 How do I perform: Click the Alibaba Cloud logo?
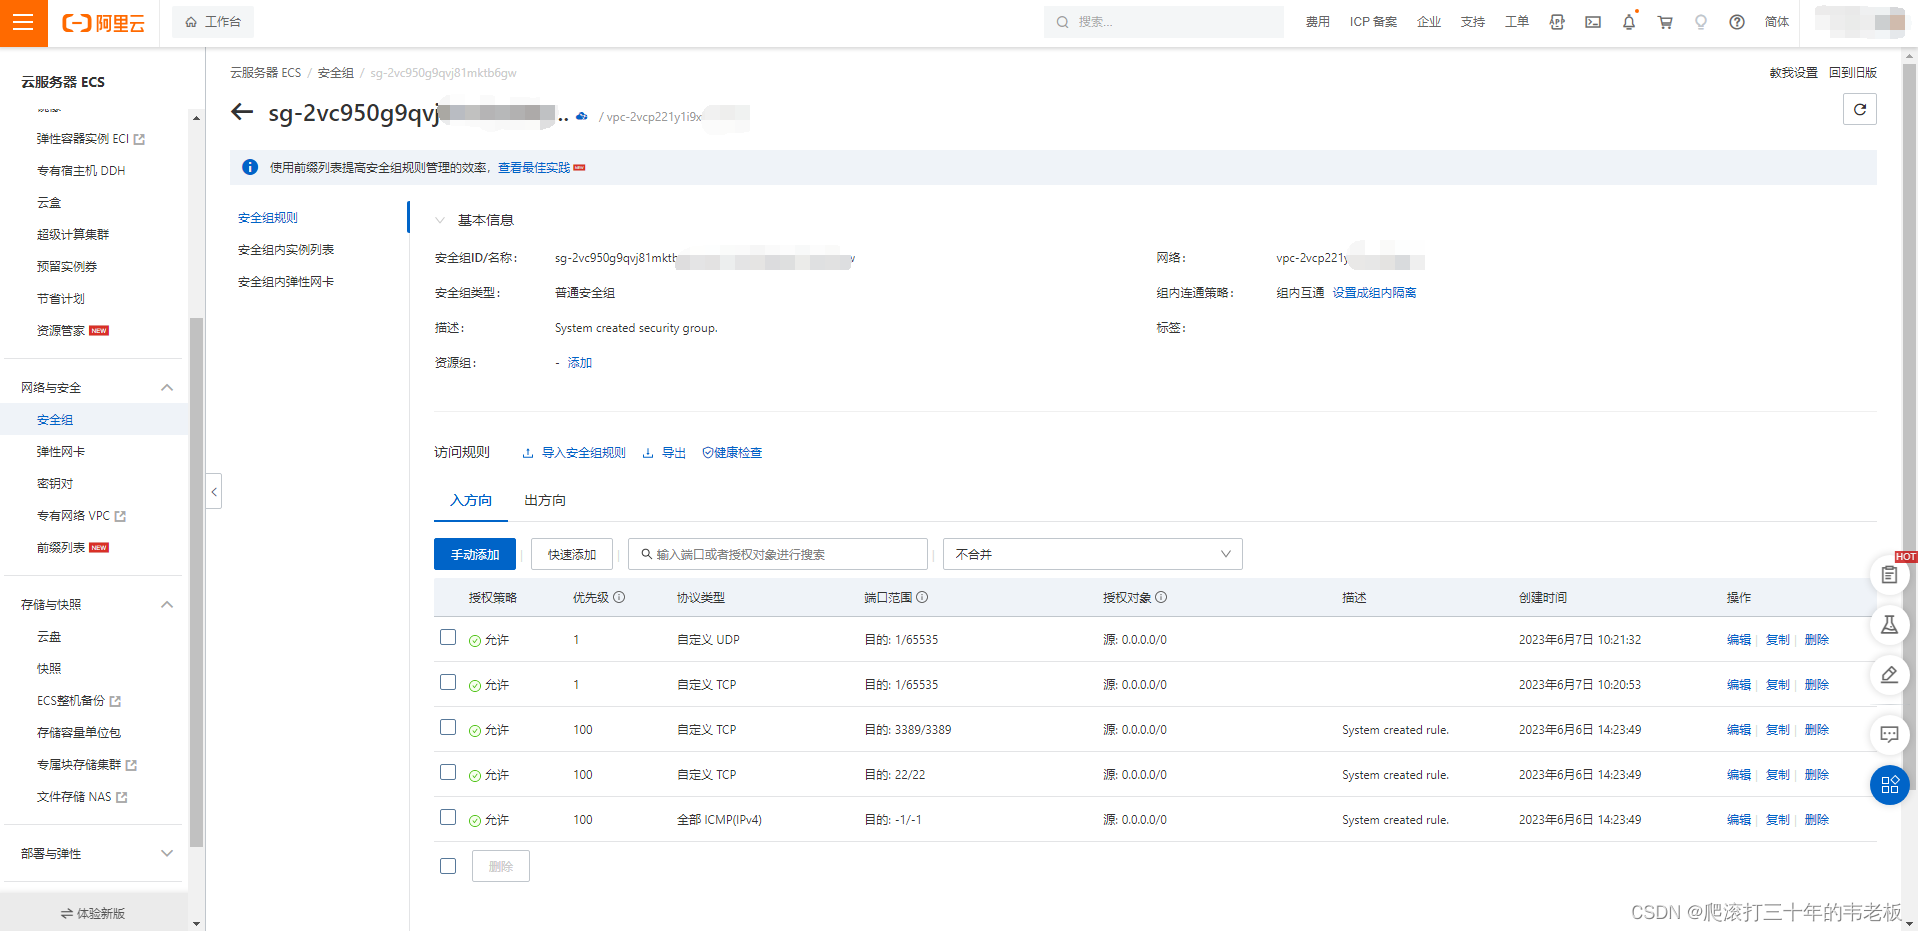point(103,23)
